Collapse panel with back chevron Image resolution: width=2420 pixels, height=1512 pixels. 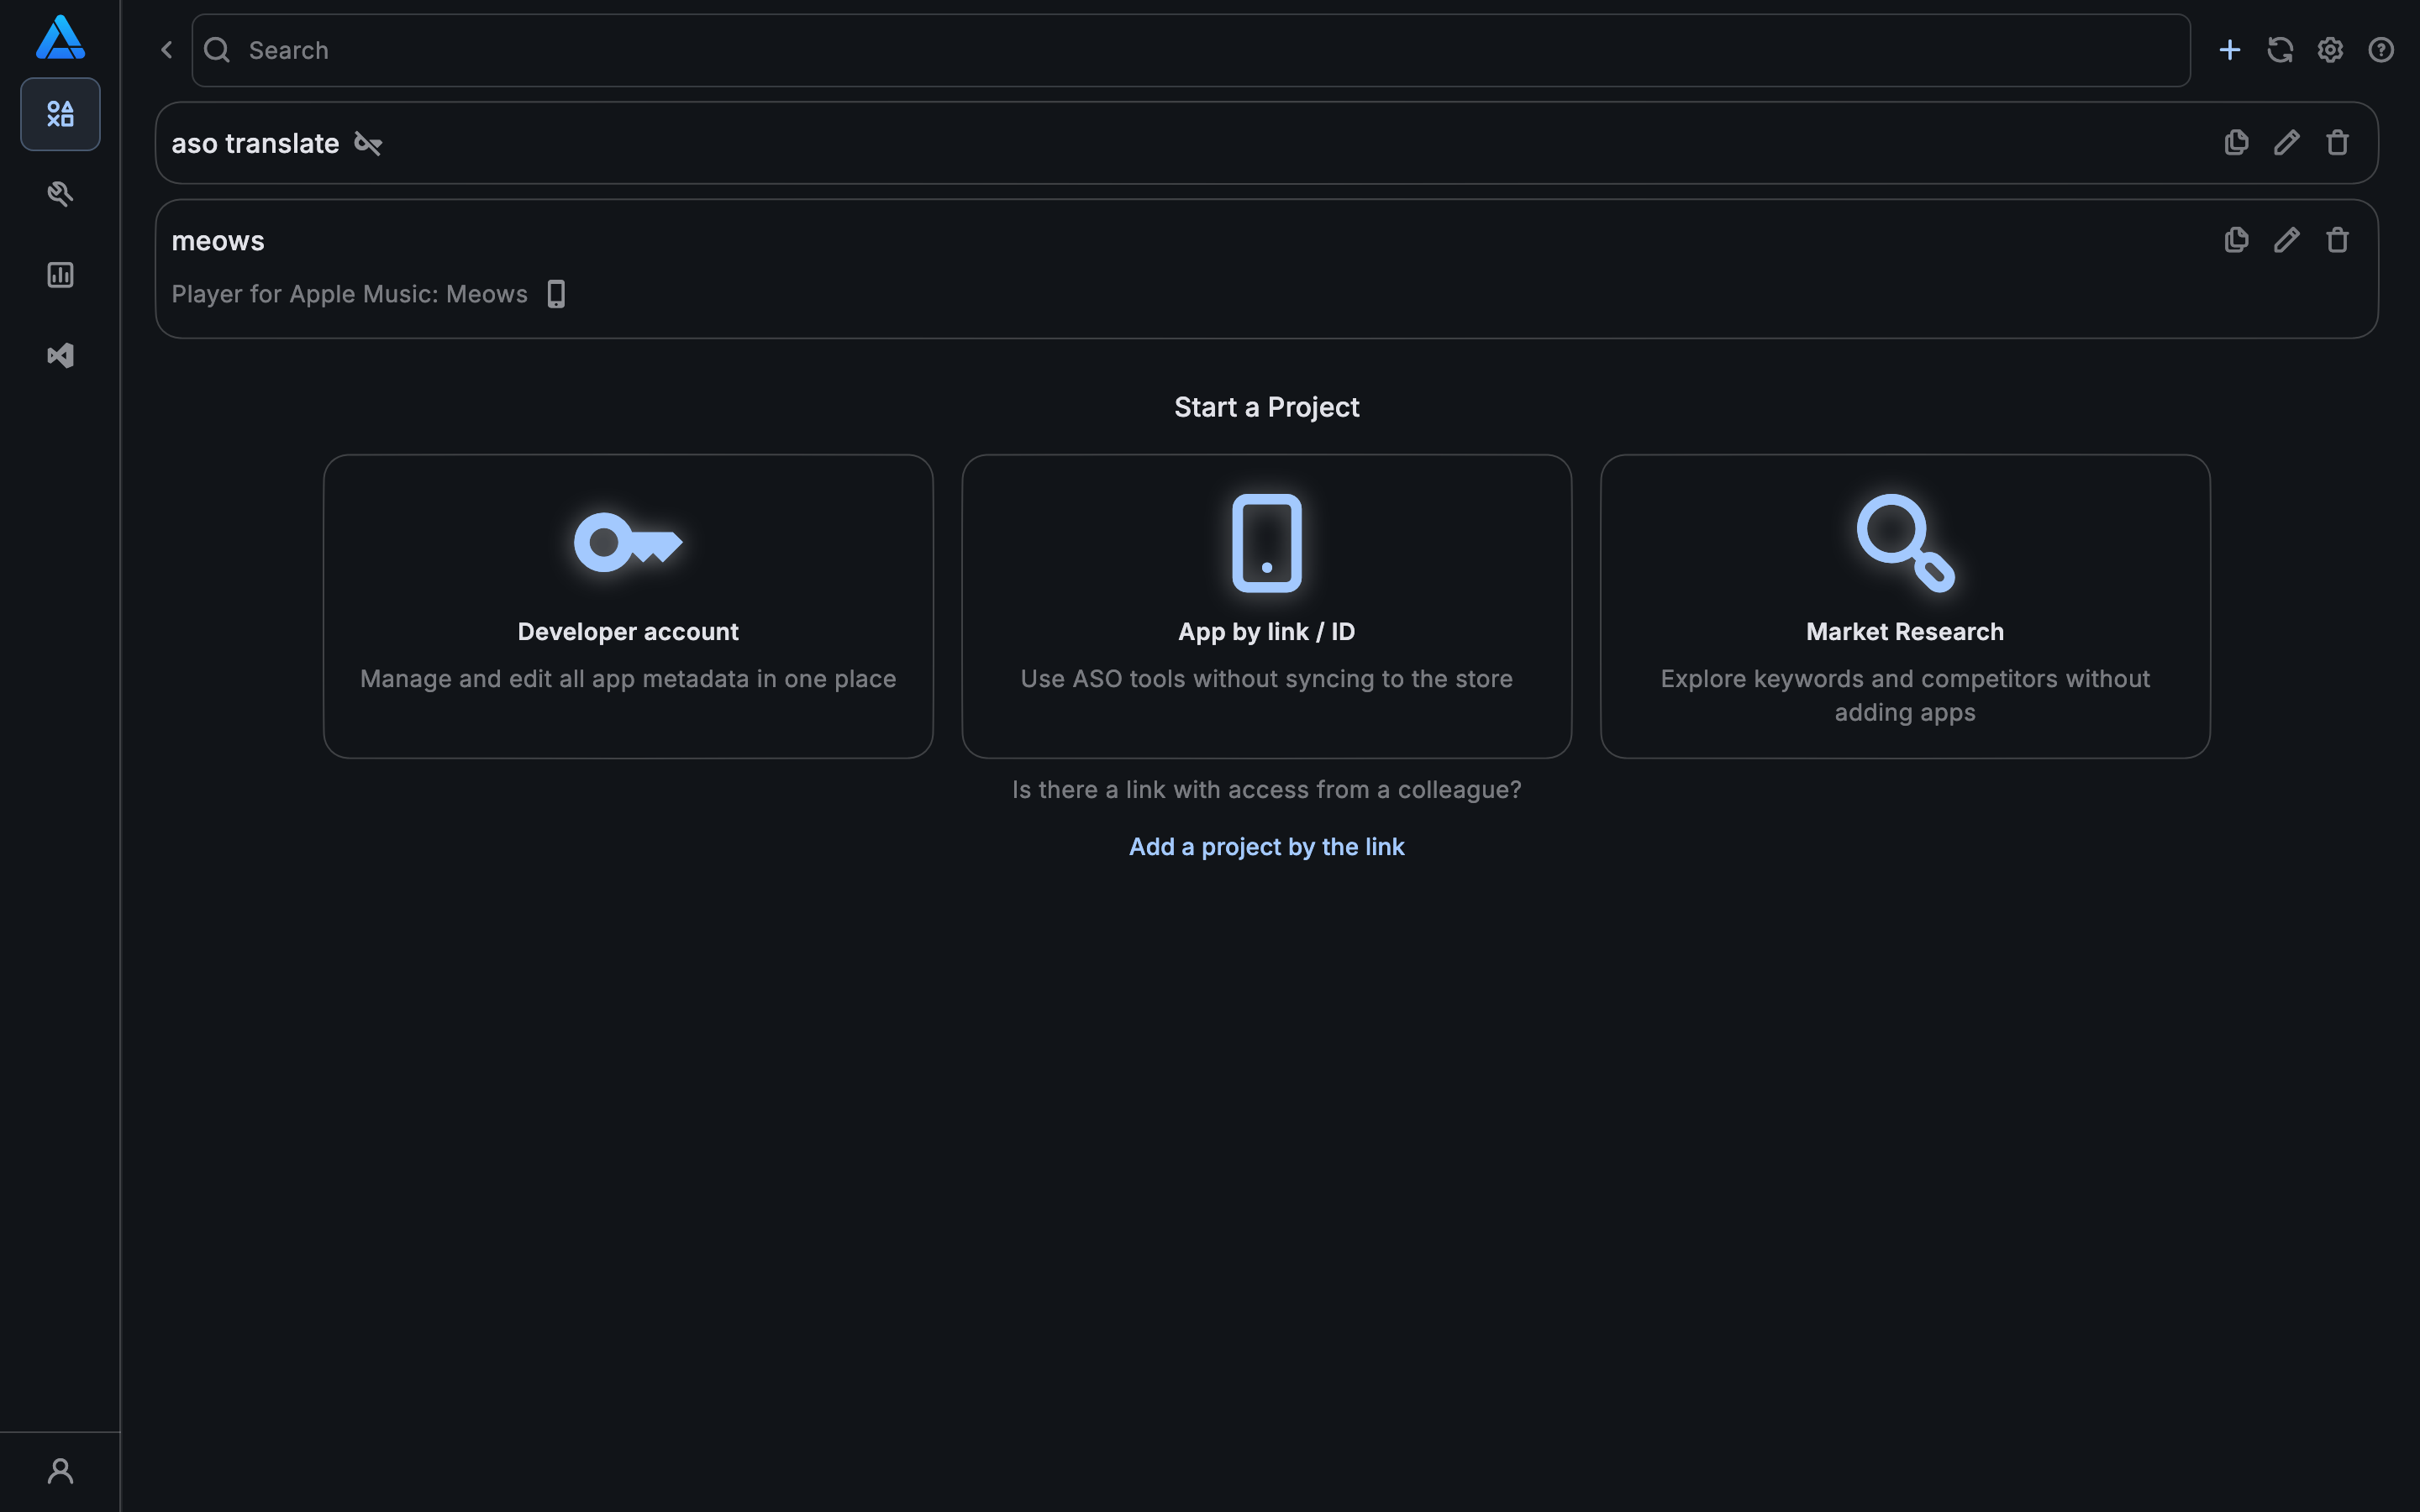click(x=167, y=50)
